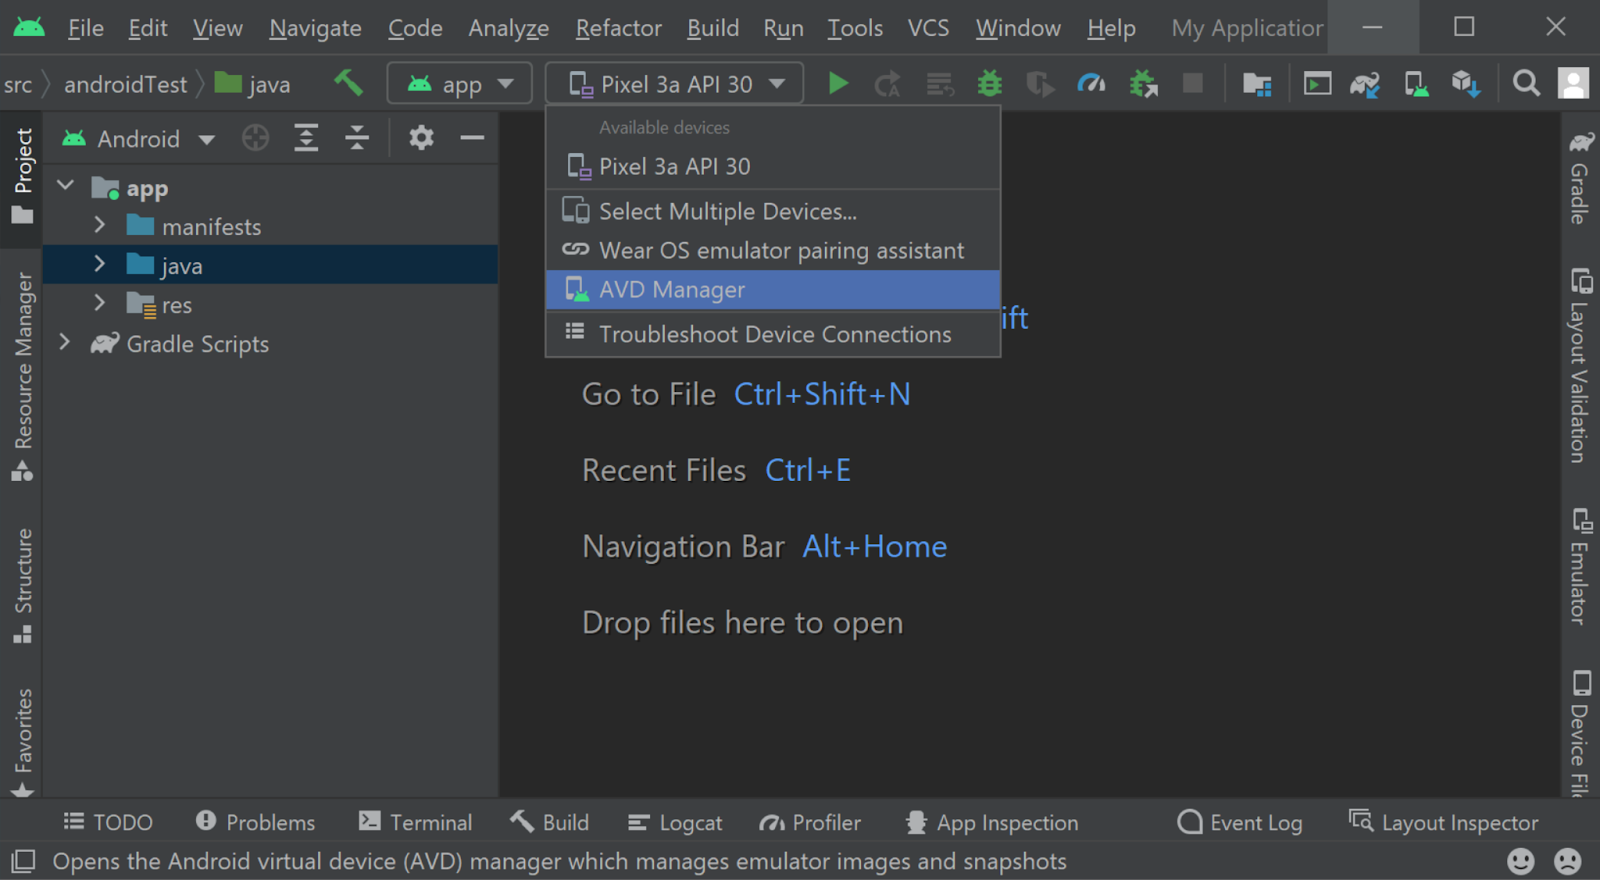Open the Problems tool window
The height and width of the screenshot is (880, 1600).
tap(256, 822)
